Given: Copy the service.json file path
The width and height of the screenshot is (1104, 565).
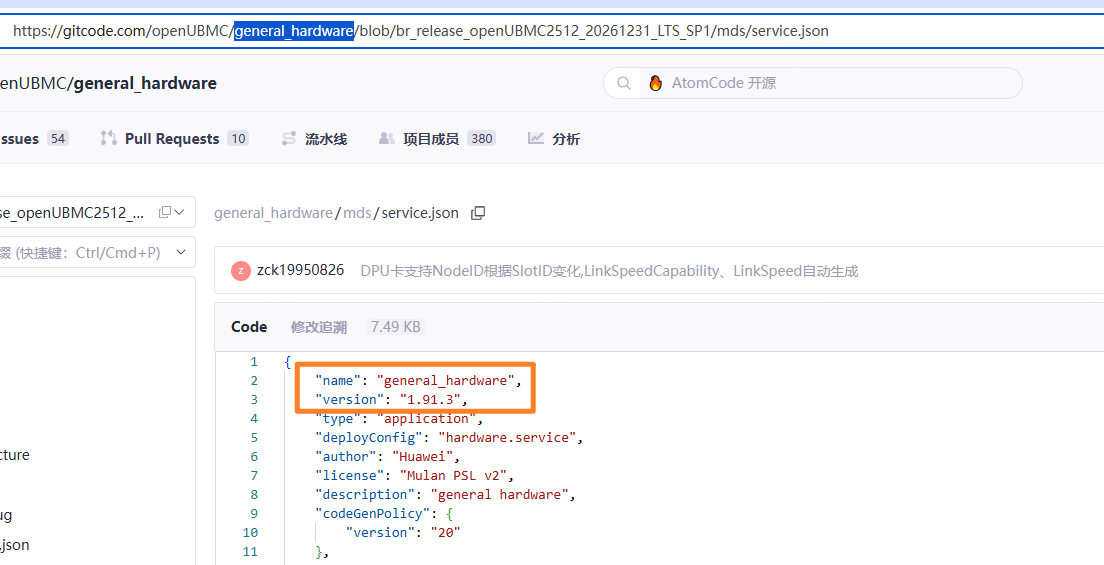Looking at the screenshot, I should coord(478,213).
